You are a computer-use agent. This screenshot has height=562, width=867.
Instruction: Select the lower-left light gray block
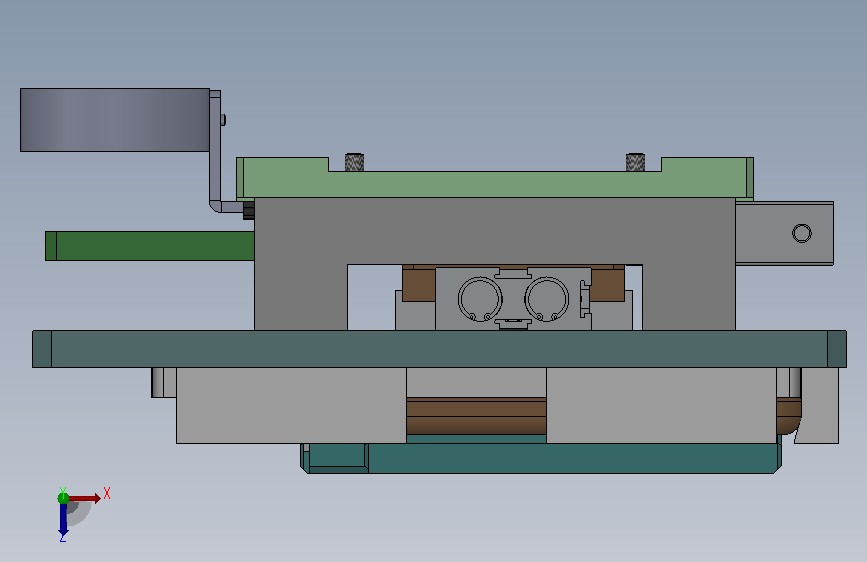[x=291, y=405]
